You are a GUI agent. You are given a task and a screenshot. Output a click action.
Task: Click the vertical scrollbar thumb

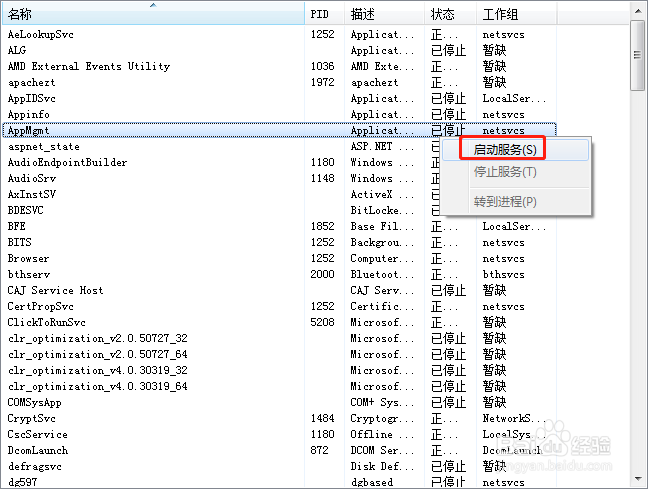638,55
